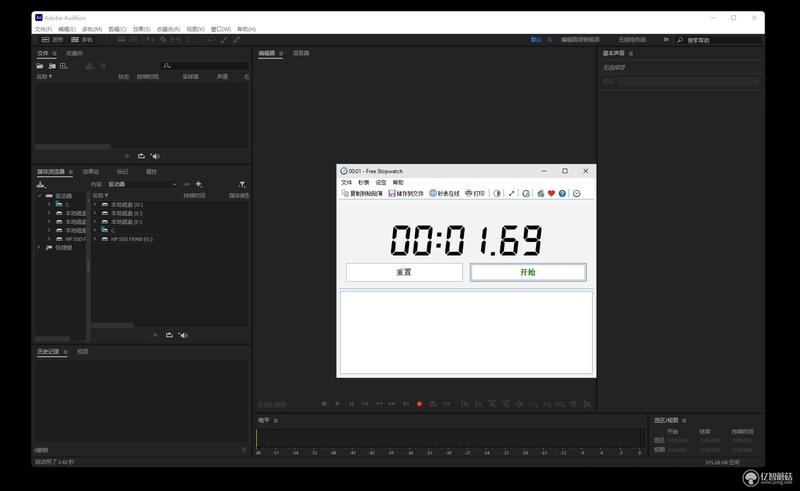800x491 pixels.
Task: Click the Open File folder icon in Files panel
Action: click(40, 66)
